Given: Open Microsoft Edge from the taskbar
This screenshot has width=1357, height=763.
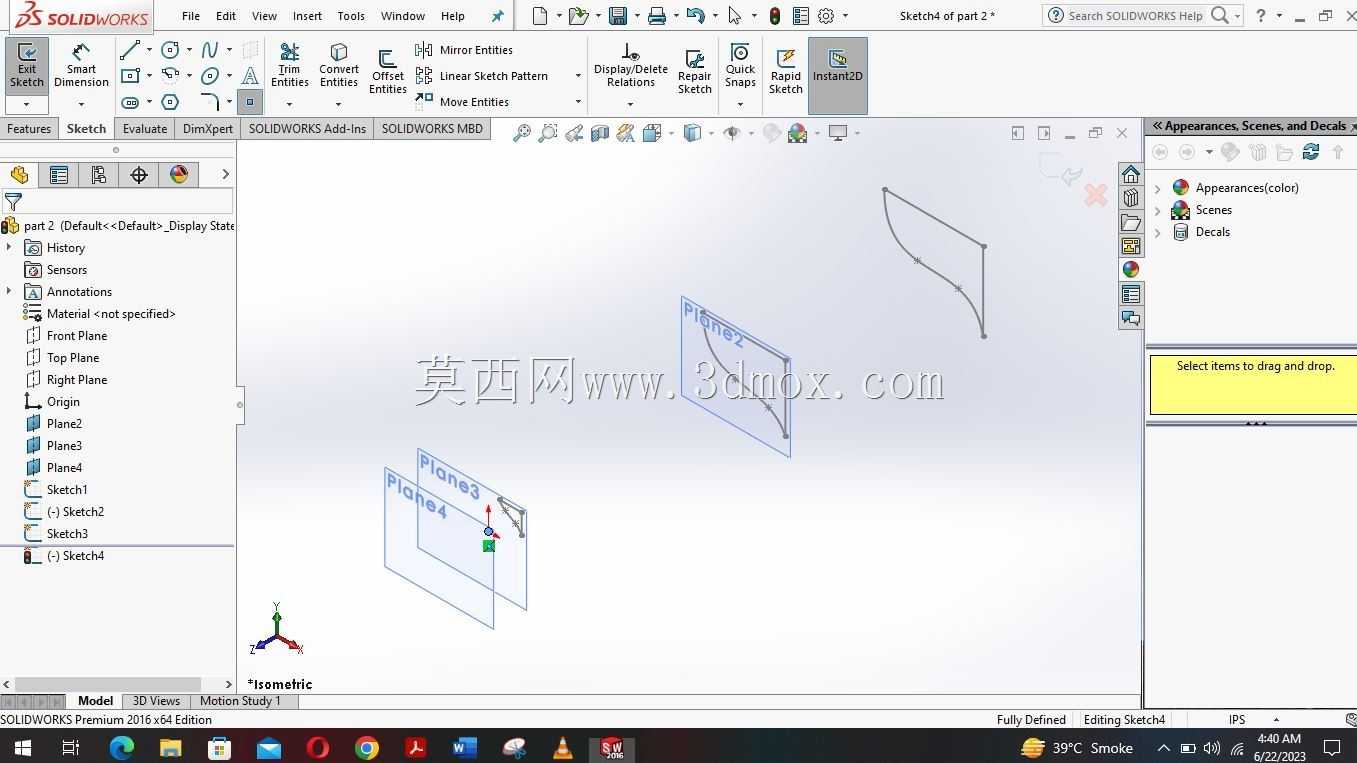Looking at the screenshot, I should pos(122,748).
